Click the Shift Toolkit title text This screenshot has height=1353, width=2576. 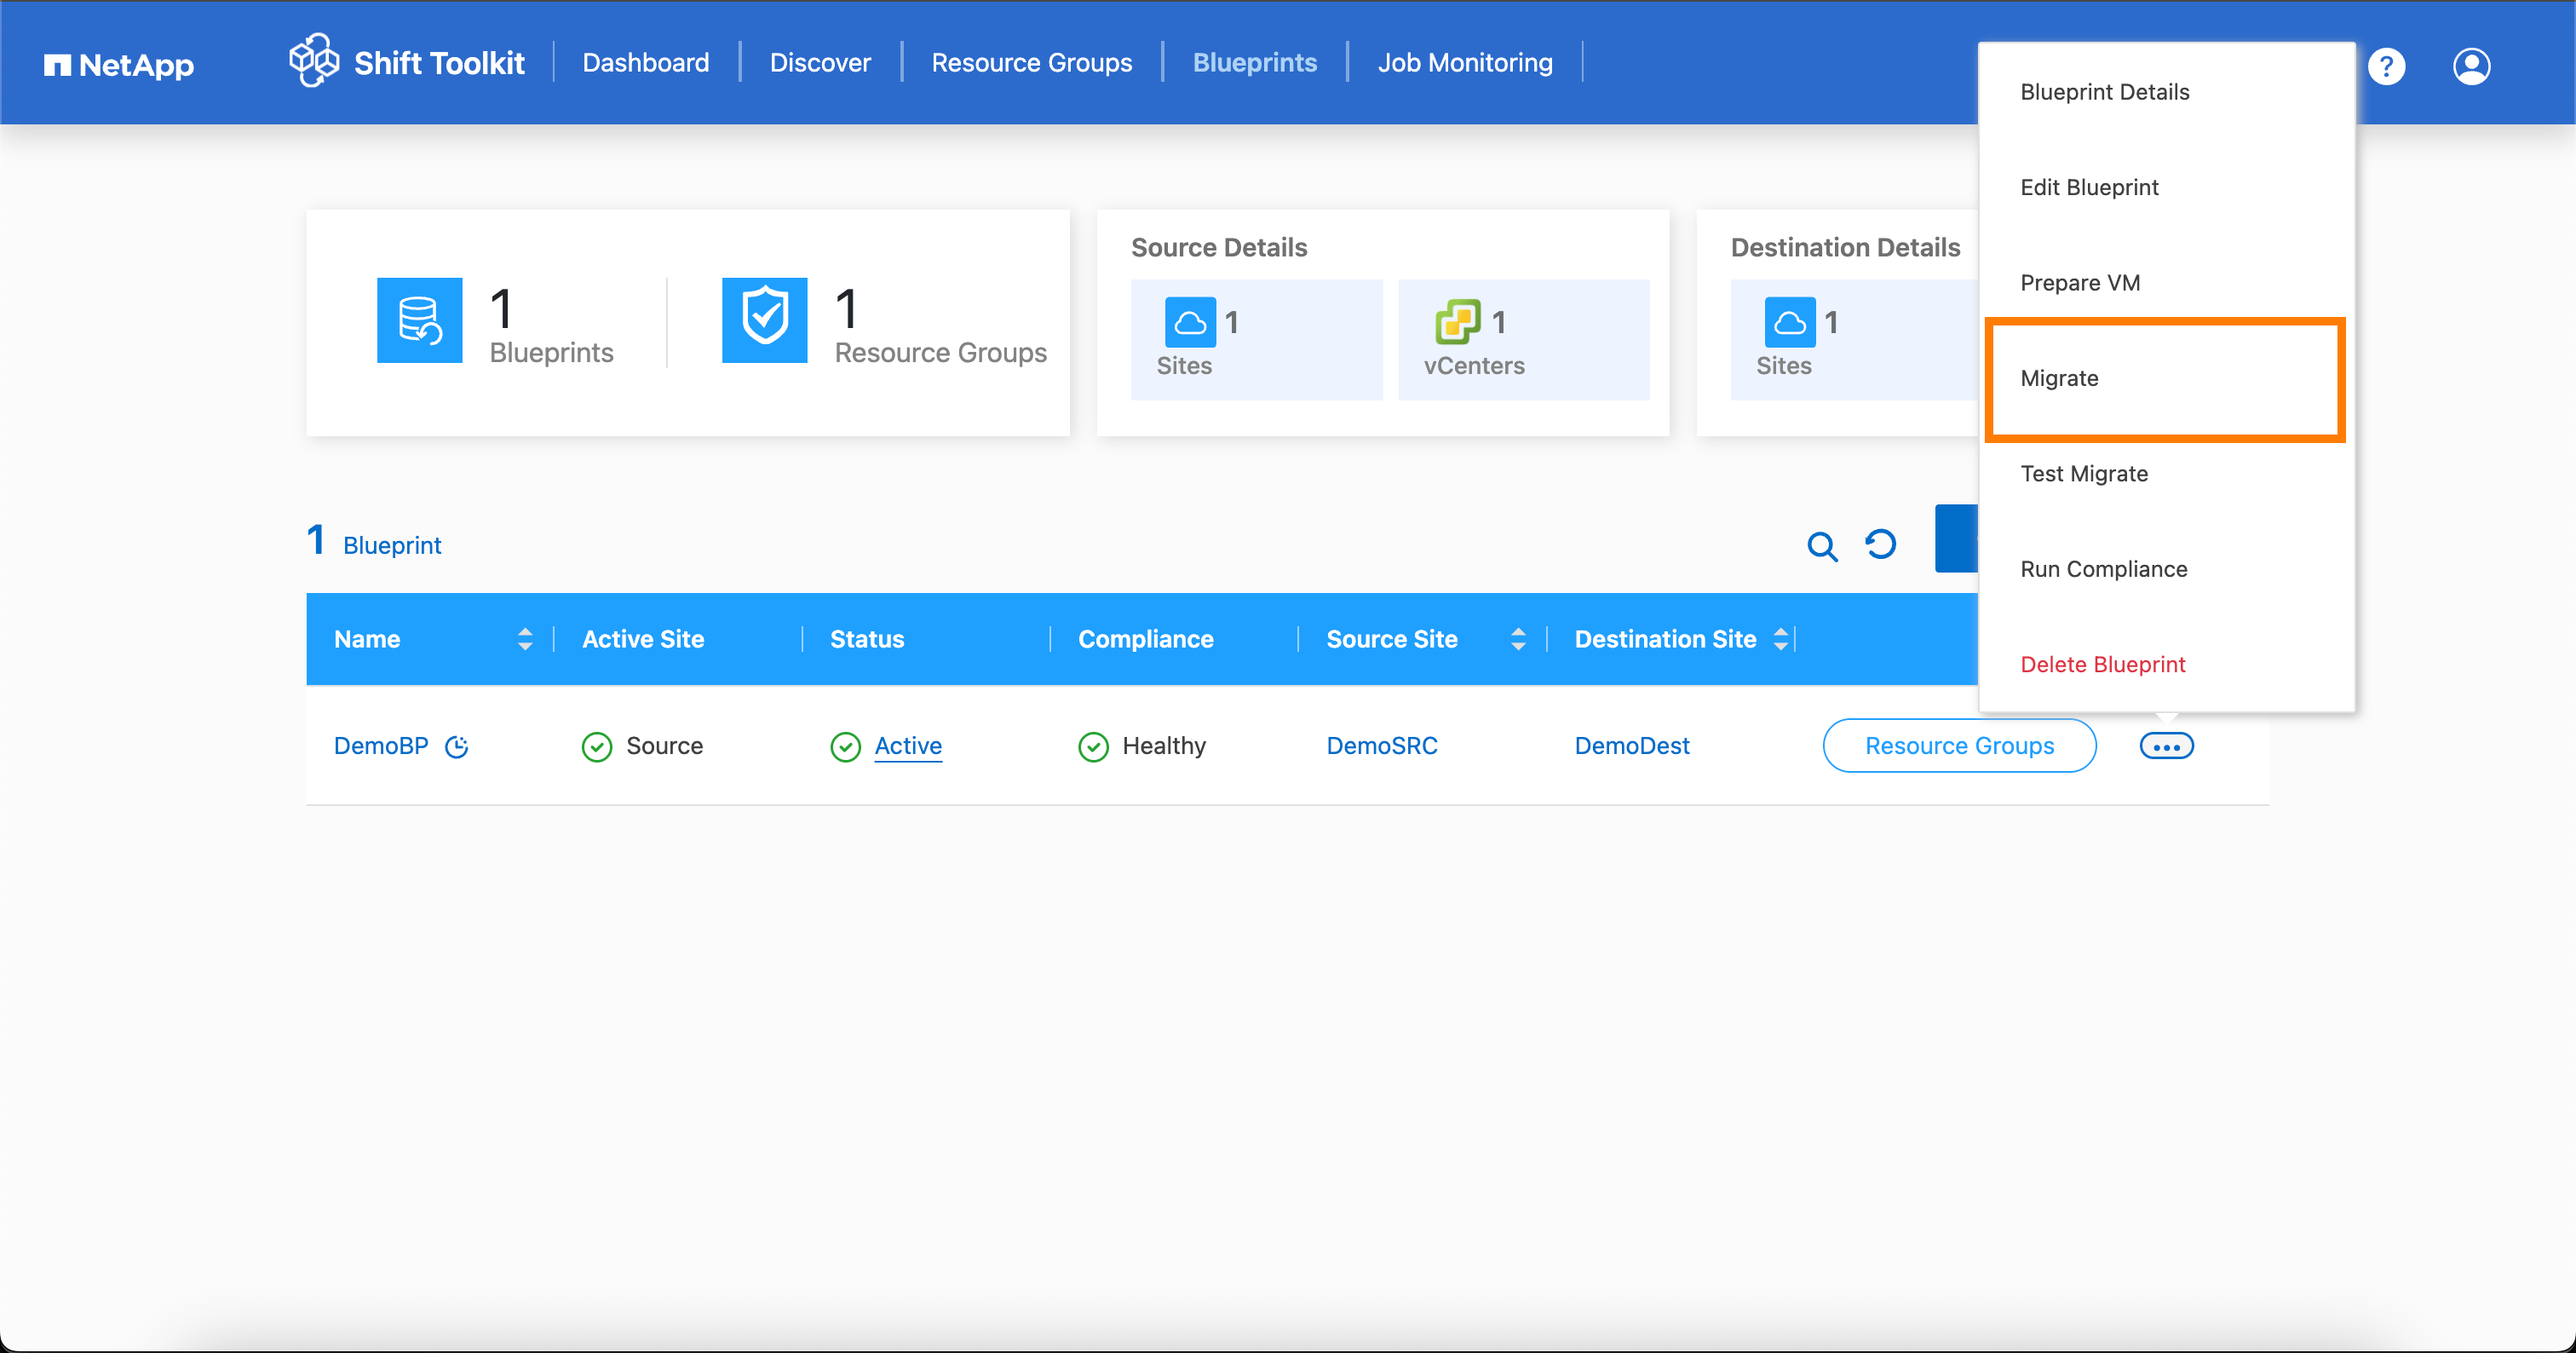click(439, 63)
